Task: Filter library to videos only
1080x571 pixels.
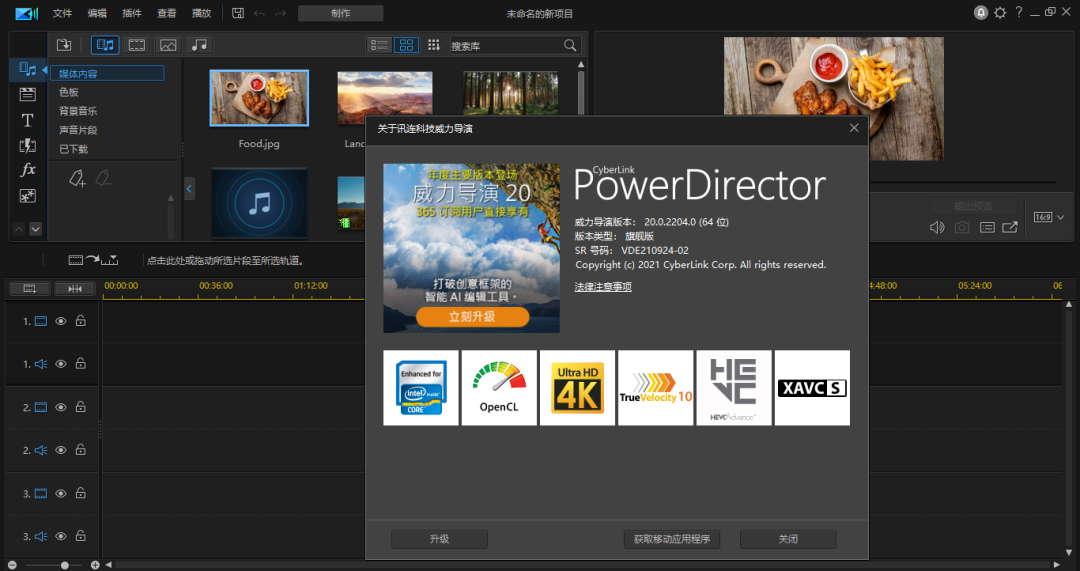Action: pos(137,45)
